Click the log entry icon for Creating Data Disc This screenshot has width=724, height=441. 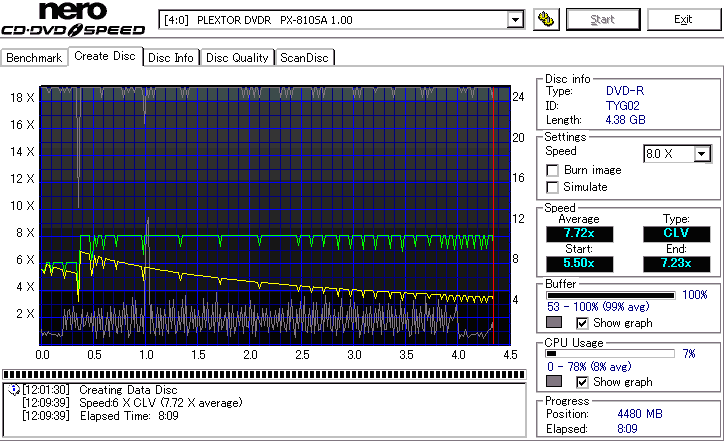tap(13, 389)
